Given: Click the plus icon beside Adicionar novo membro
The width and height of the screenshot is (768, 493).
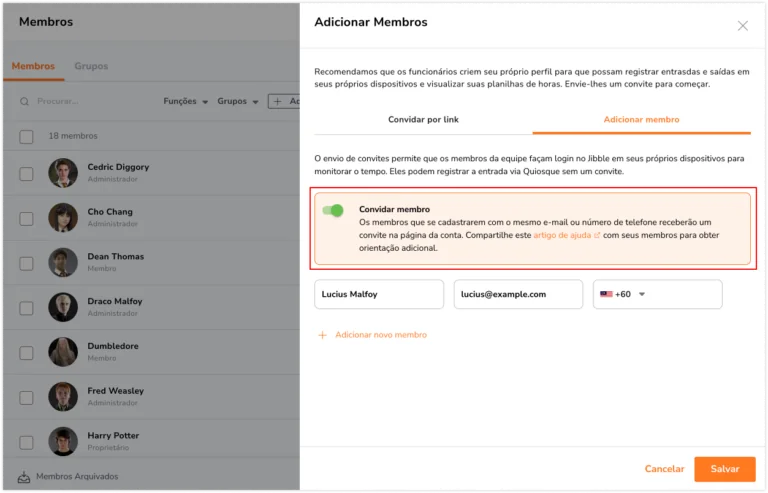Looking at the screenshot, I should point(322,335).
